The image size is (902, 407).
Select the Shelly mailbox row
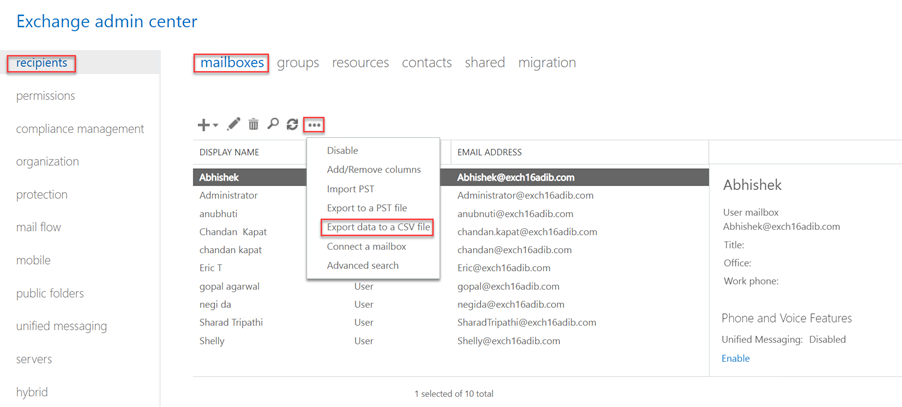[x=450, y=341]
